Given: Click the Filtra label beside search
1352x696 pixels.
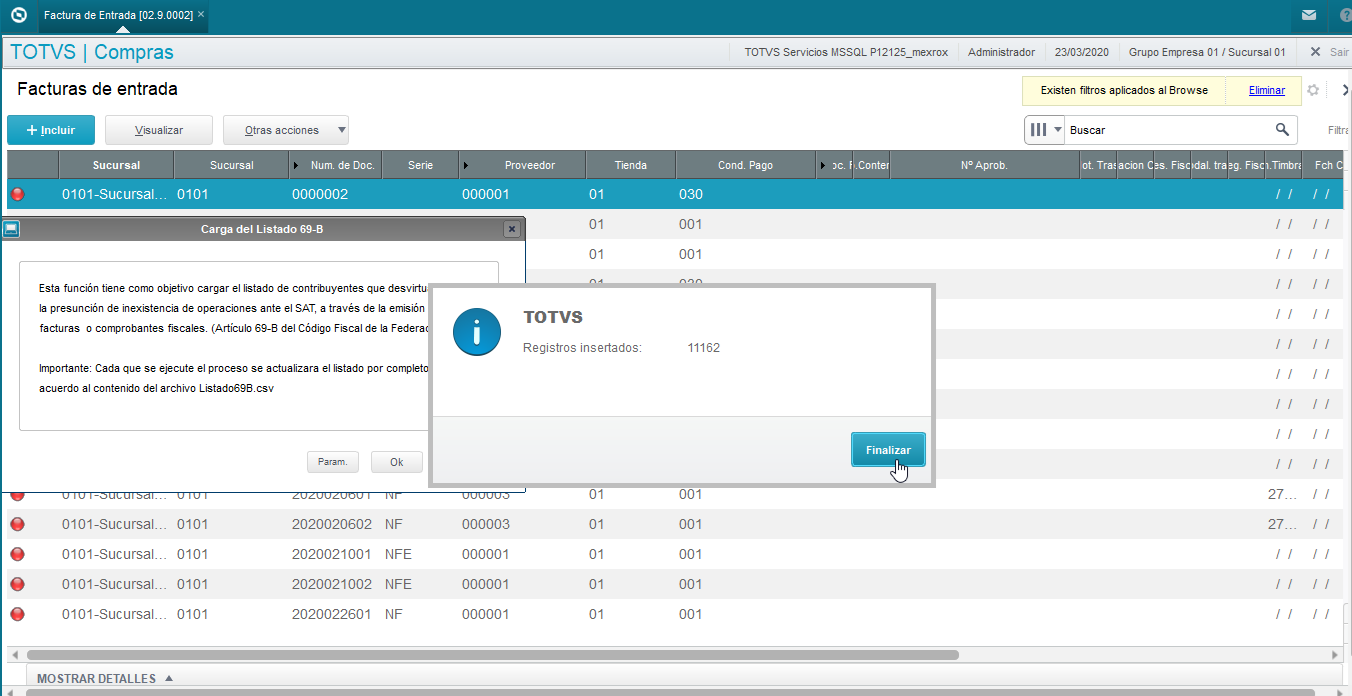Looking at the screenshot, I should tap(1339, 130).
